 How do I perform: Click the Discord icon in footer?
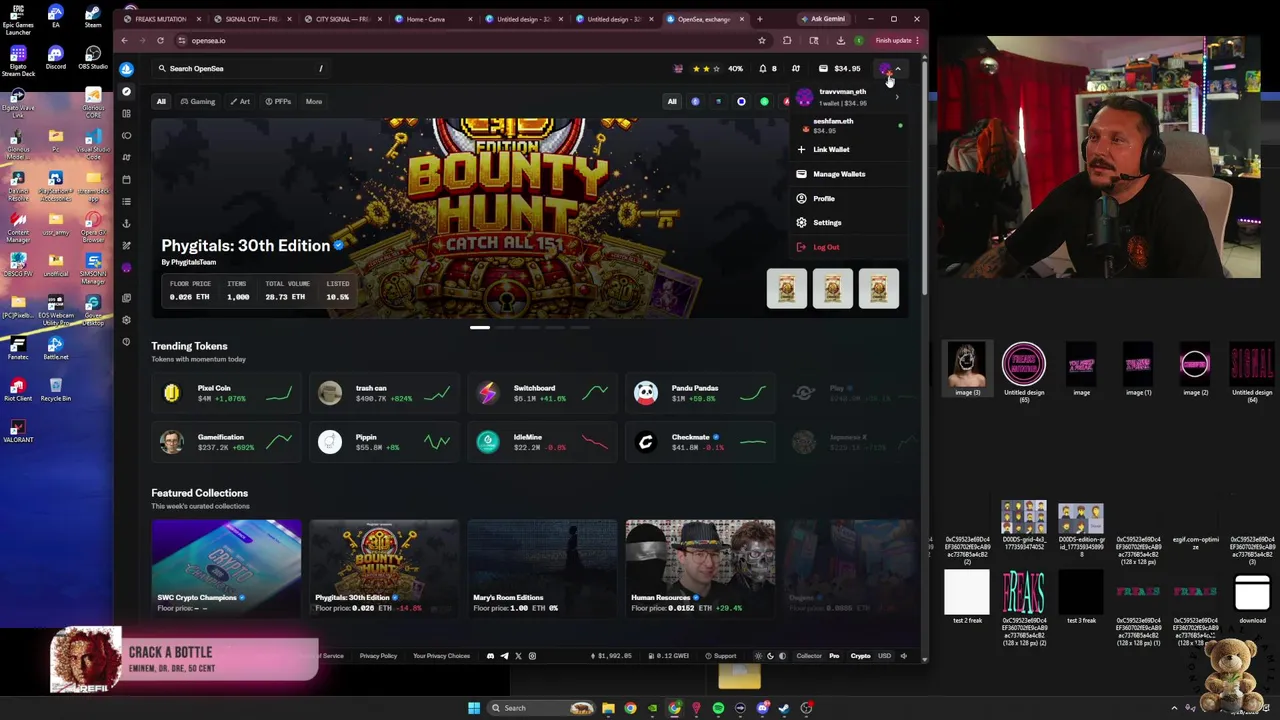pos(490,656)
